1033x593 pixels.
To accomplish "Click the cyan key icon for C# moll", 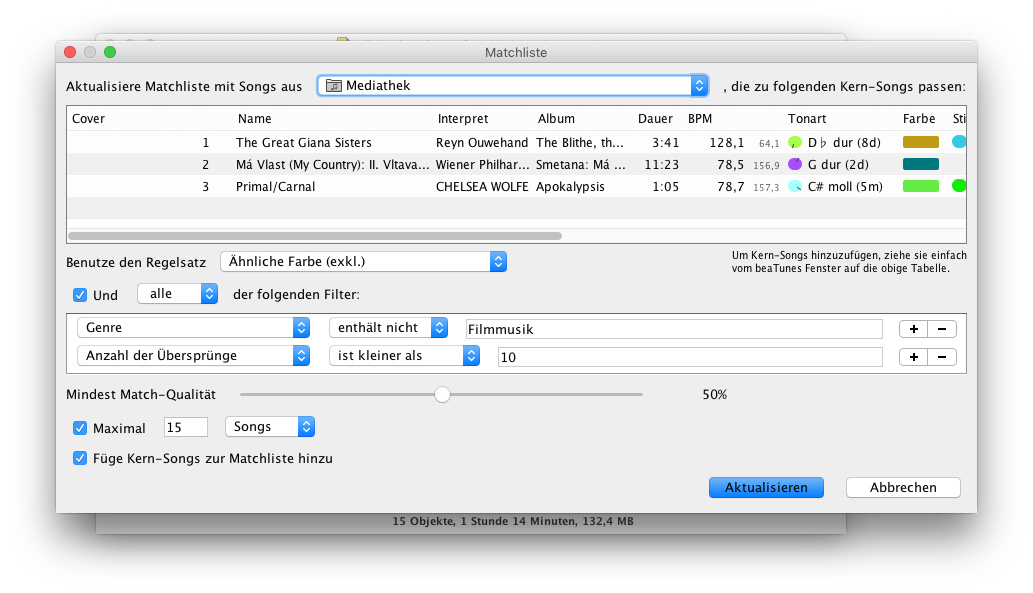I will click(795, 186).
